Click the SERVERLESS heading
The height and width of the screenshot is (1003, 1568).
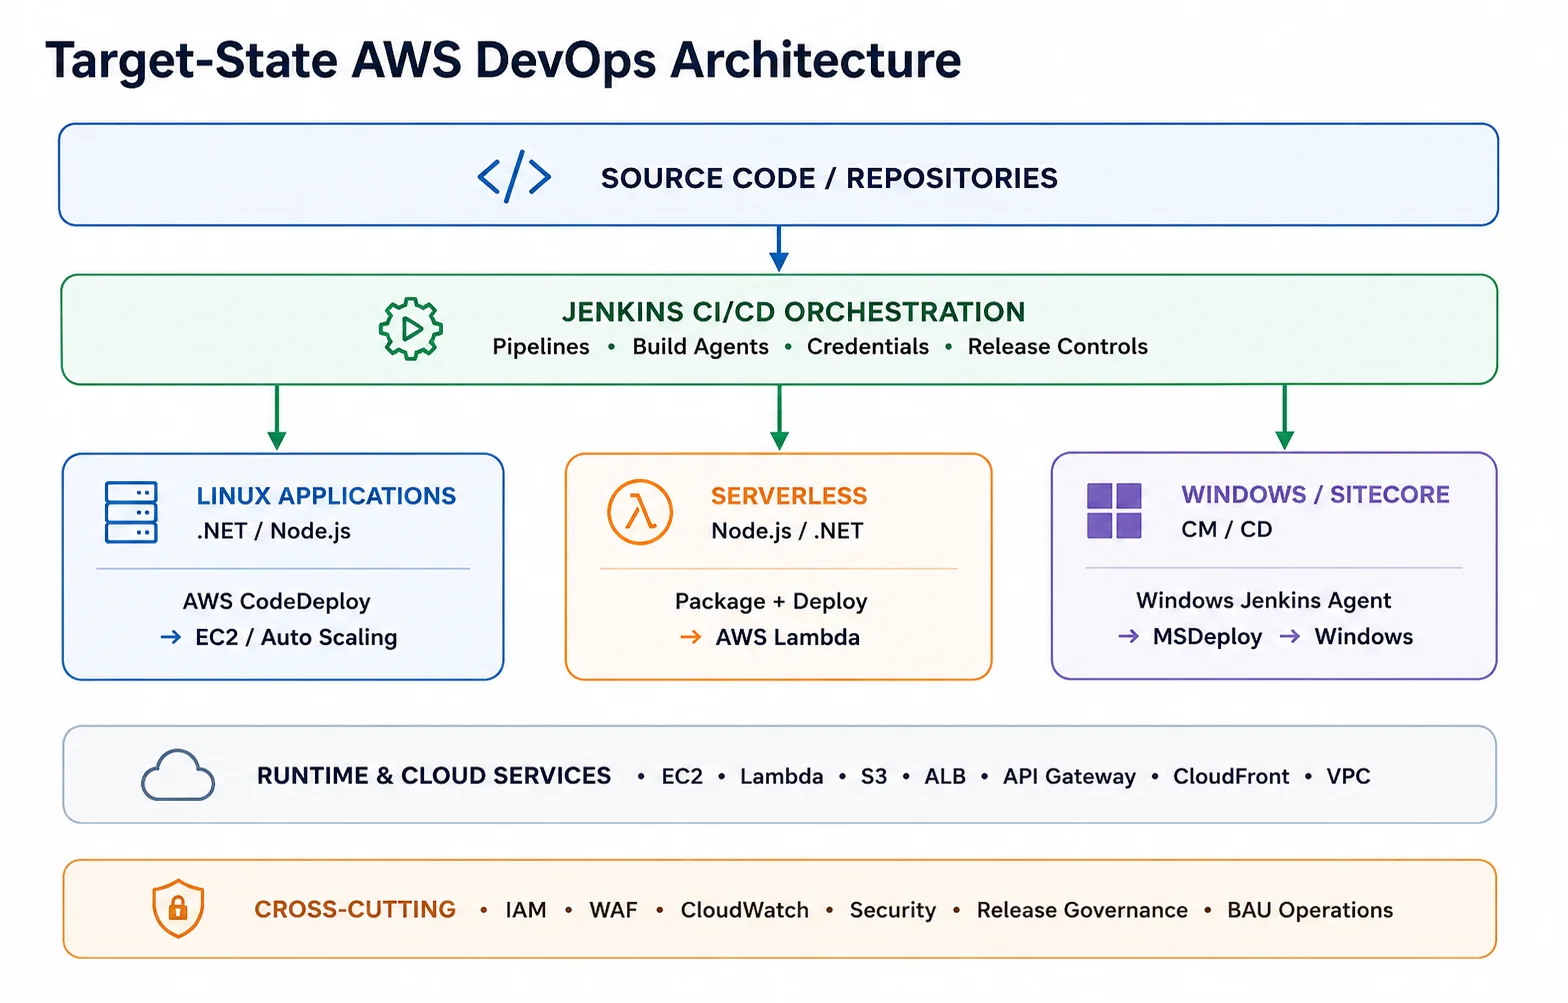789,496
